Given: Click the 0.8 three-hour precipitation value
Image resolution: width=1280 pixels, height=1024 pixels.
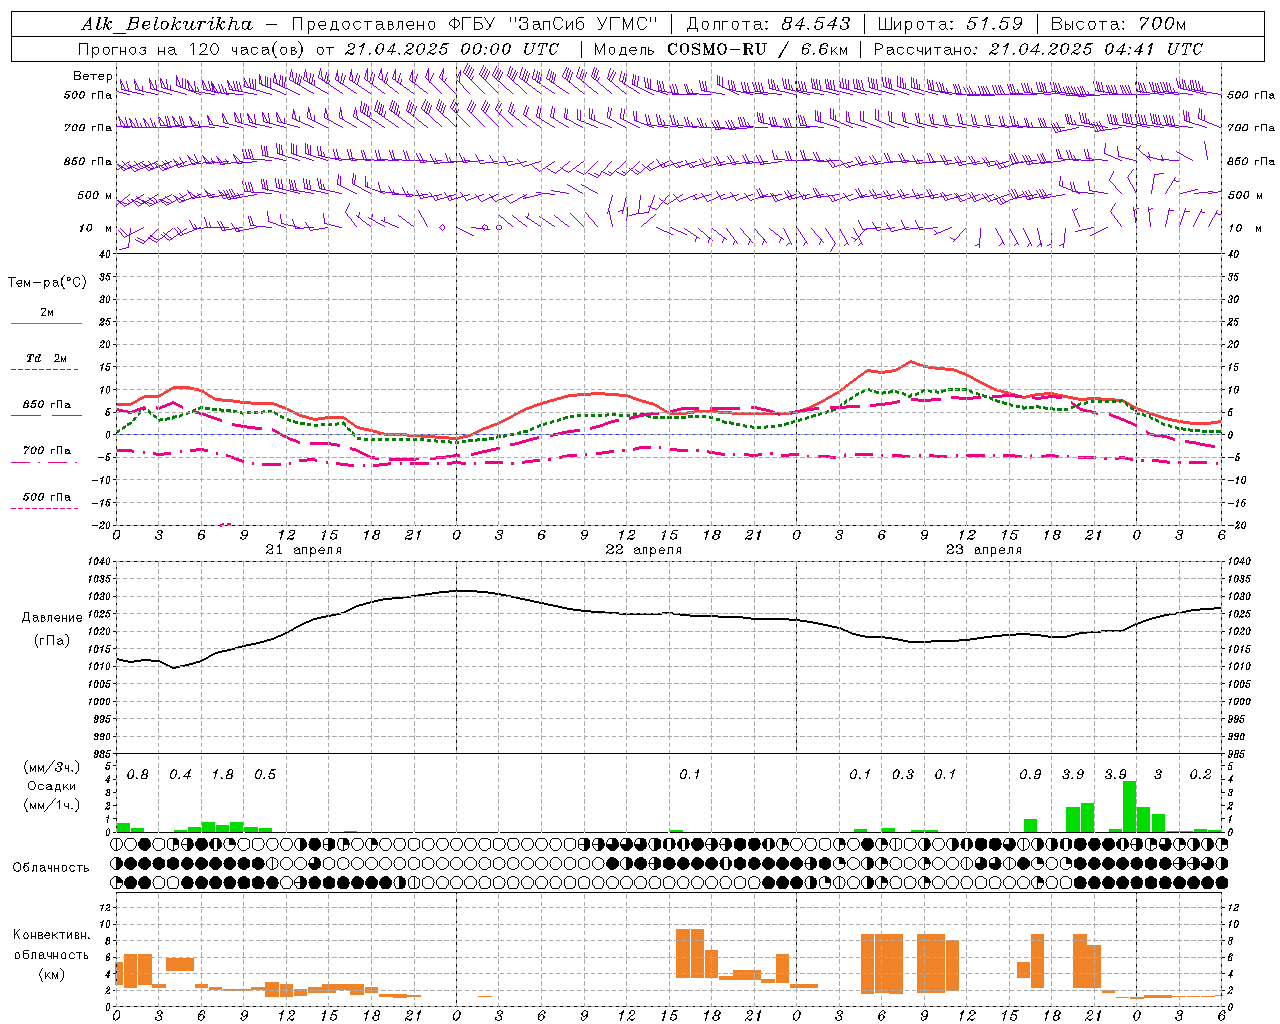Looking at the screenshot, I should (x=138, y=775).
